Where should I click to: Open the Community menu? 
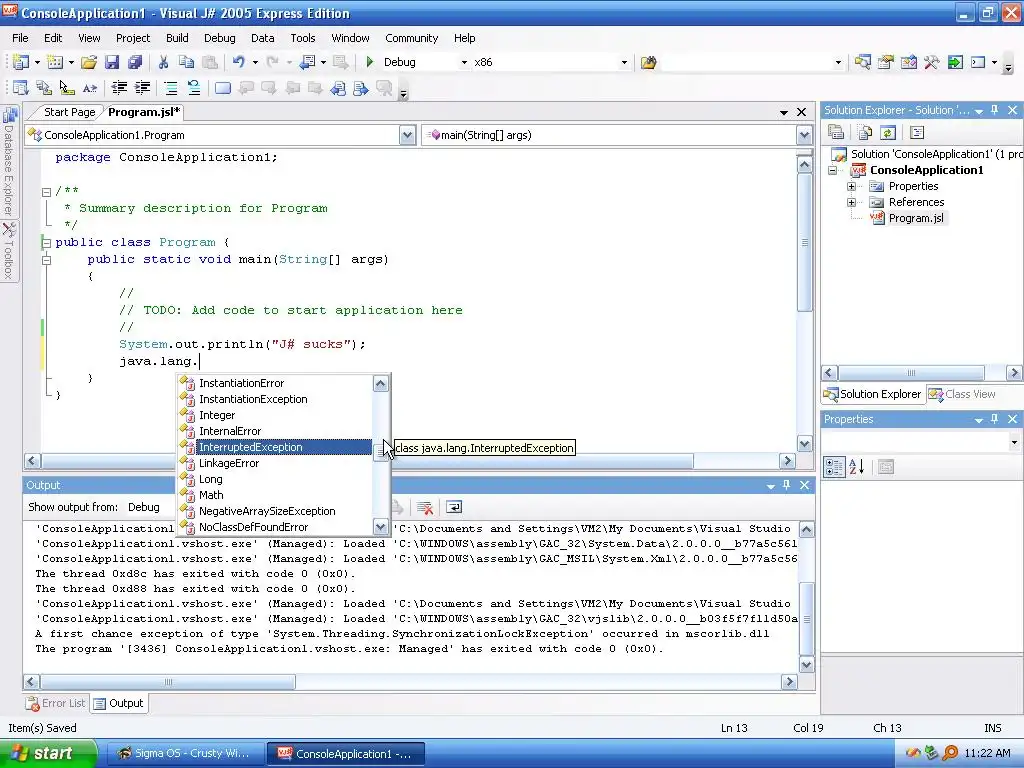coord(411,38)
